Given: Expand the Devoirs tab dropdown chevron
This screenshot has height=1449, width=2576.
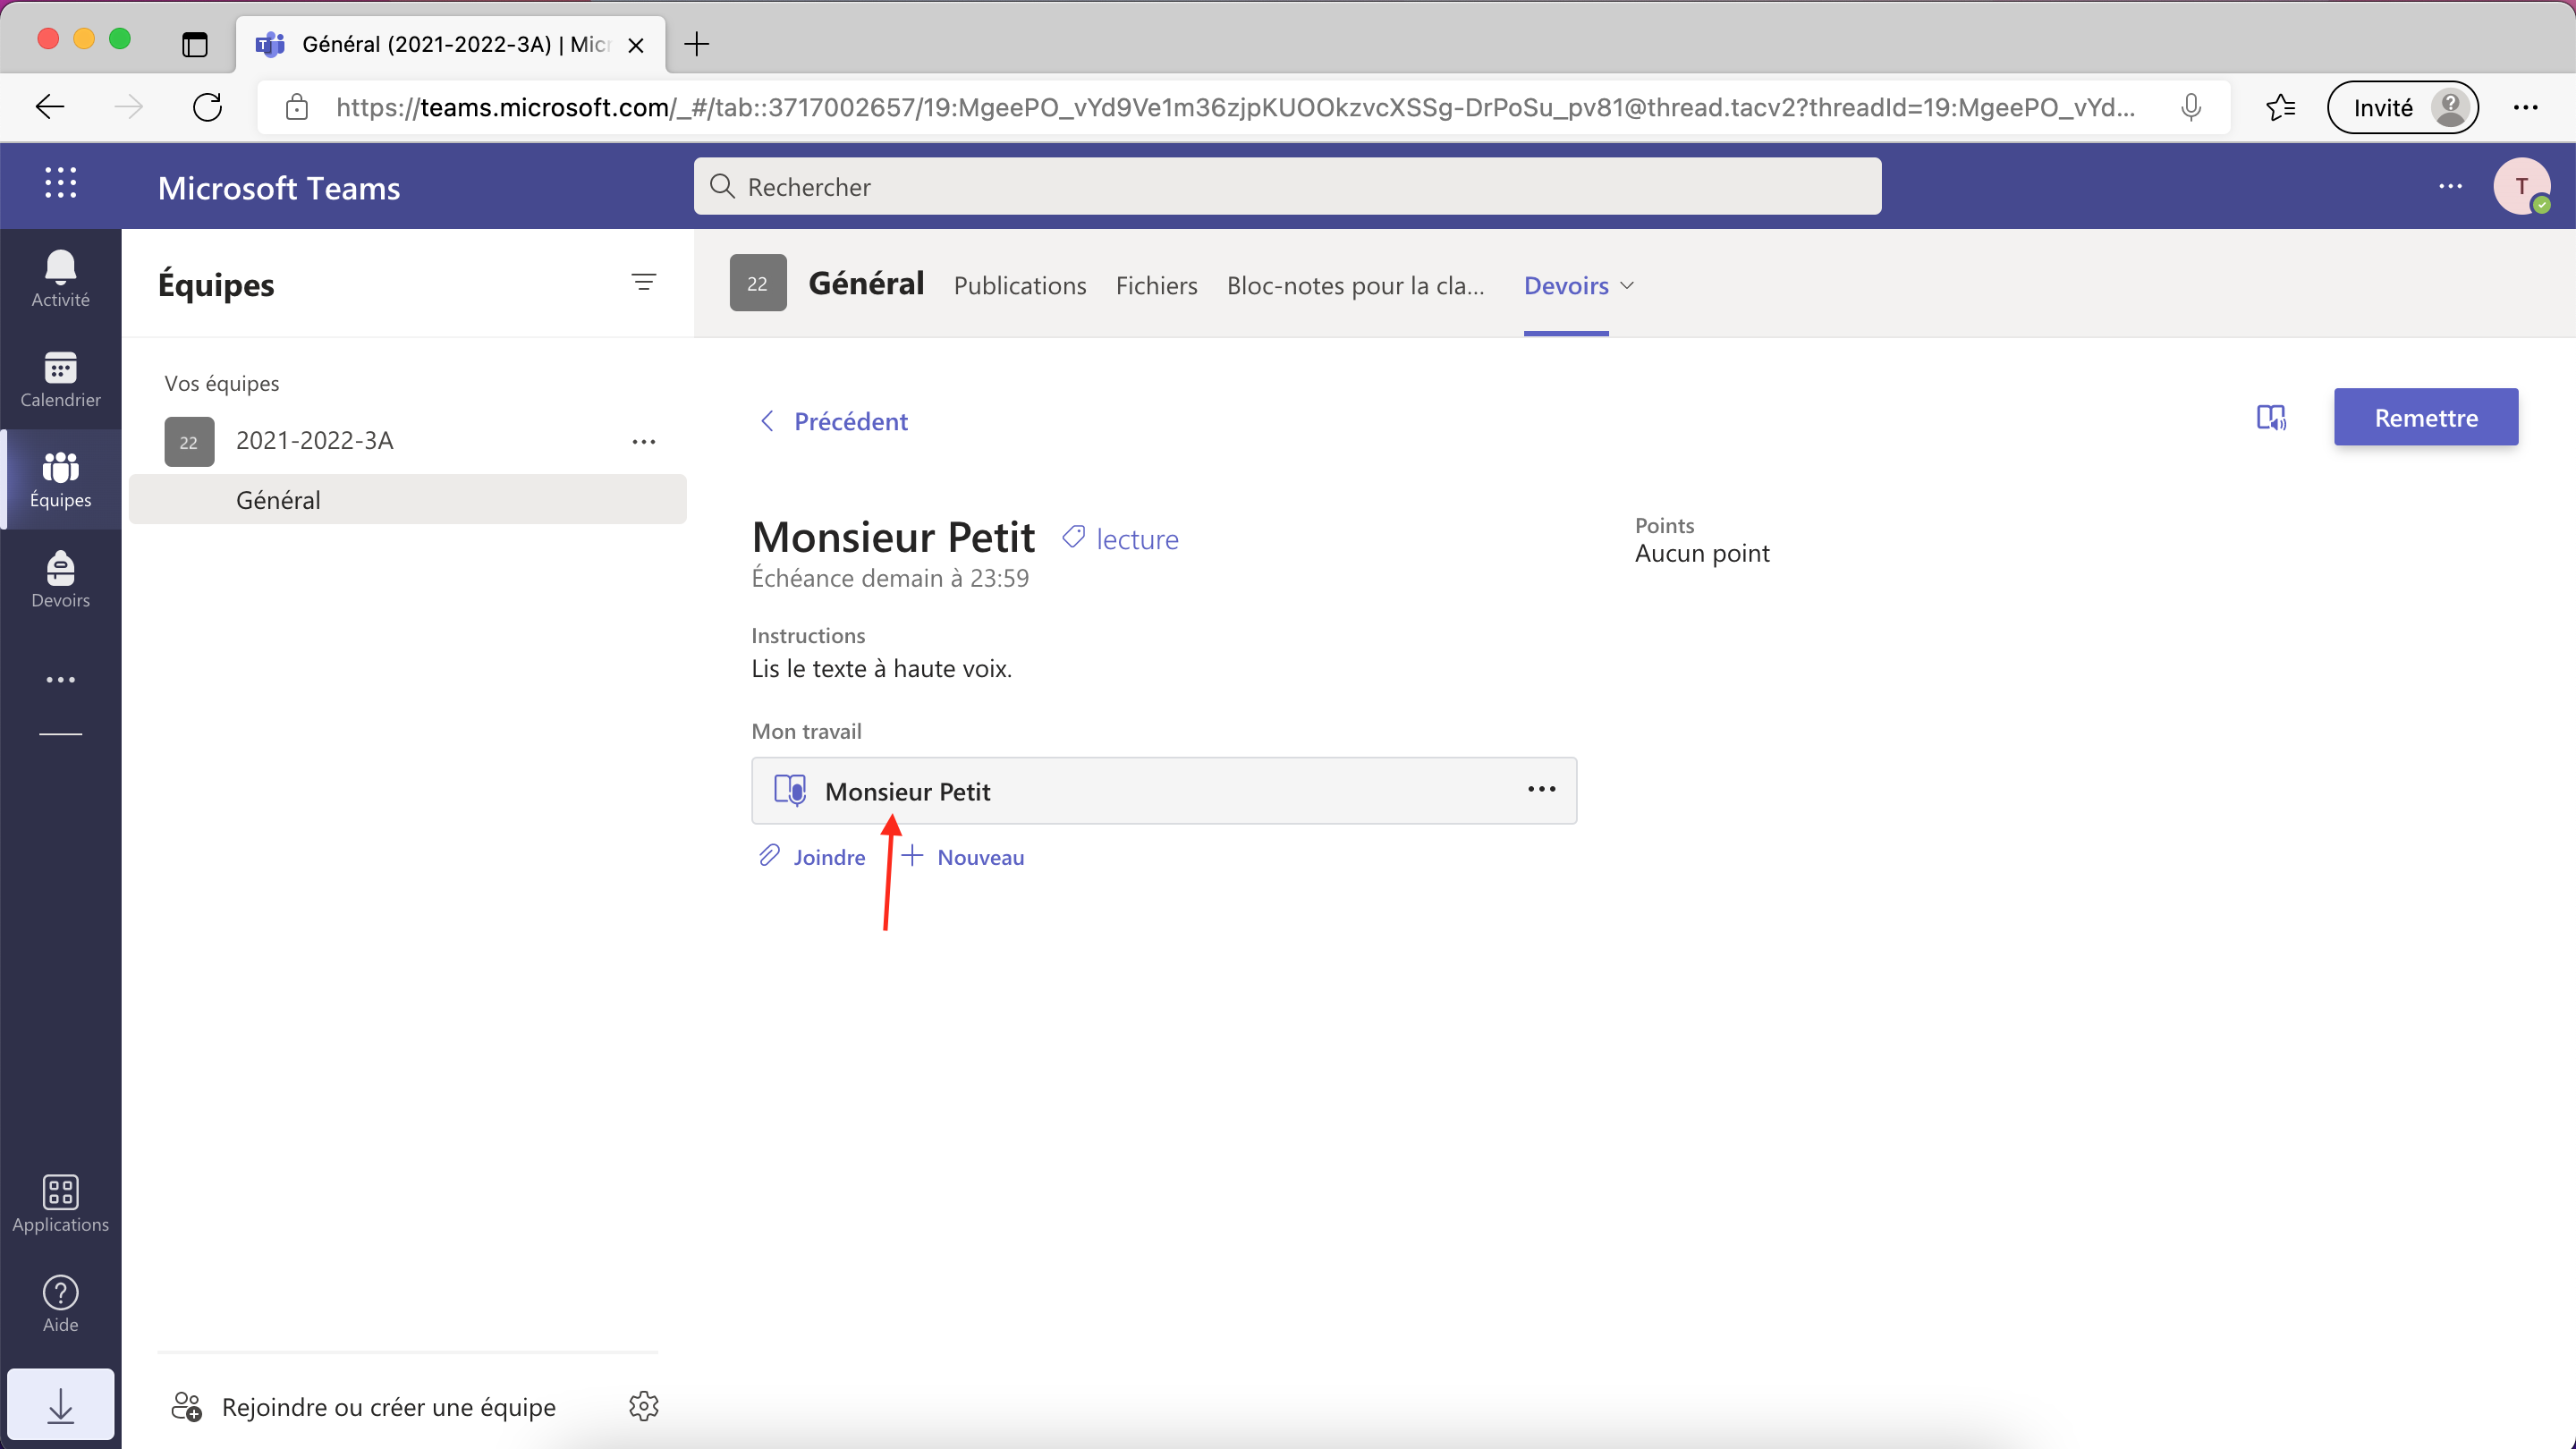Looking at the screenshot, I should pyautogui.click(x=1627, y=285).
